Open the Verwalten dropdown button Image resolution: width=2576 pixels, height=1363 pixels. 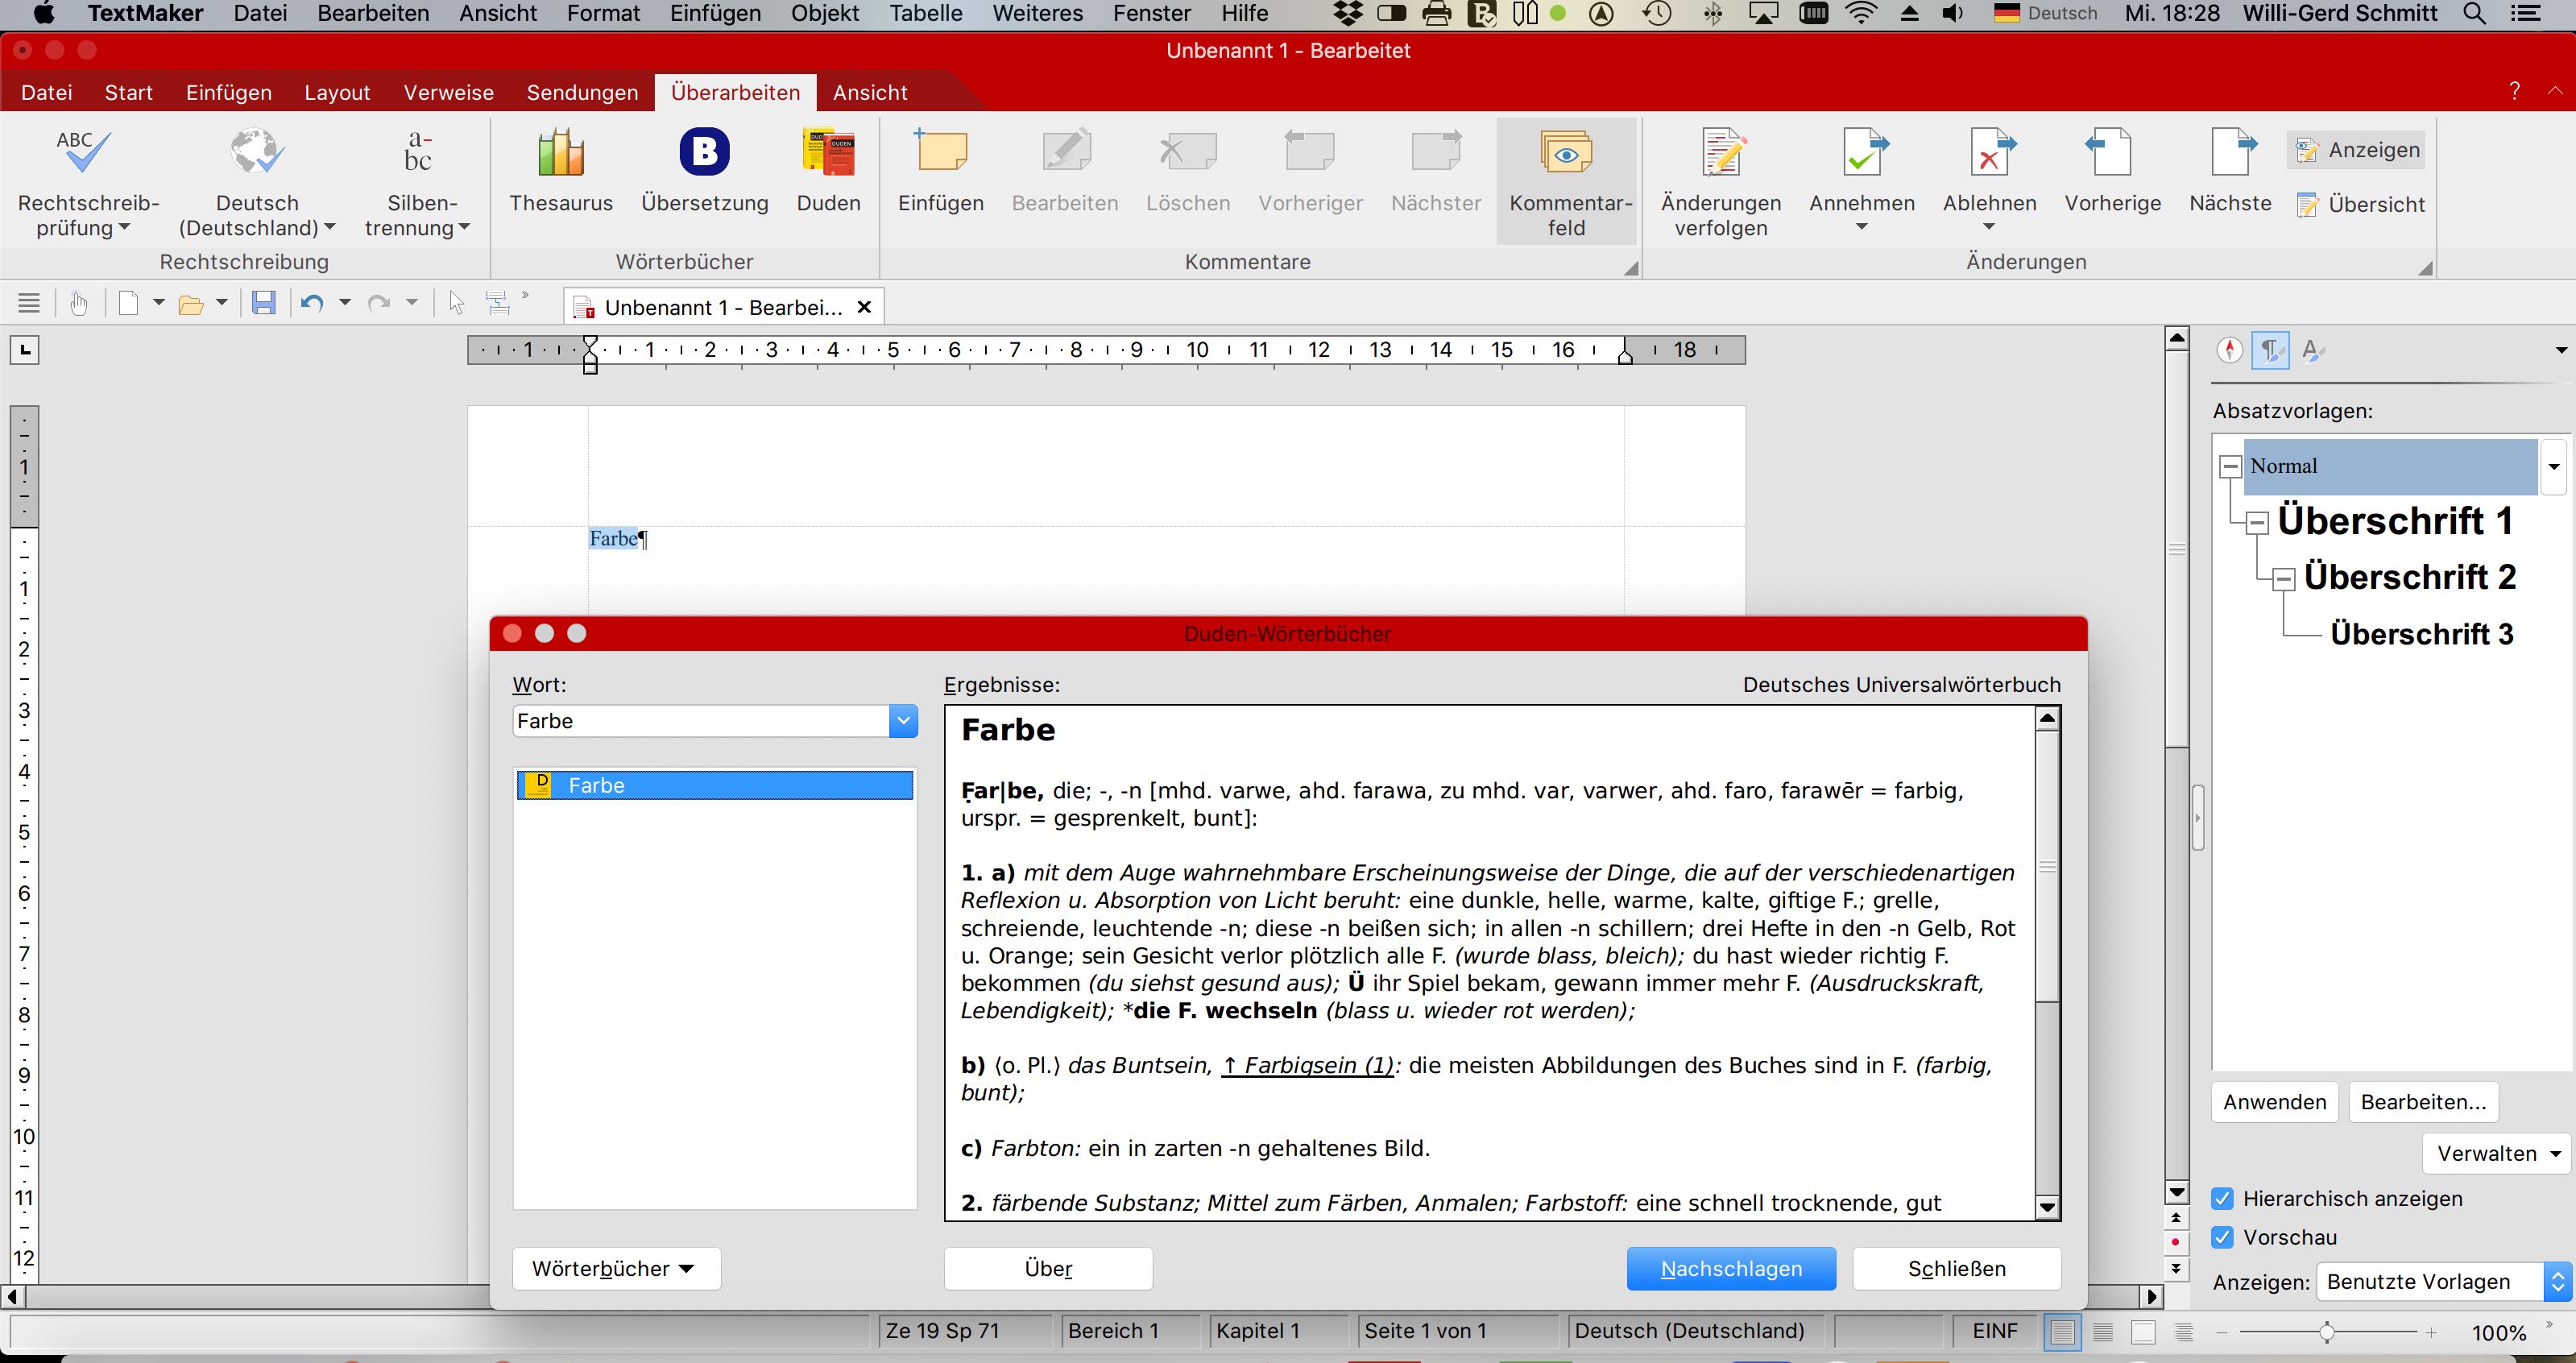[2496, 1153]
